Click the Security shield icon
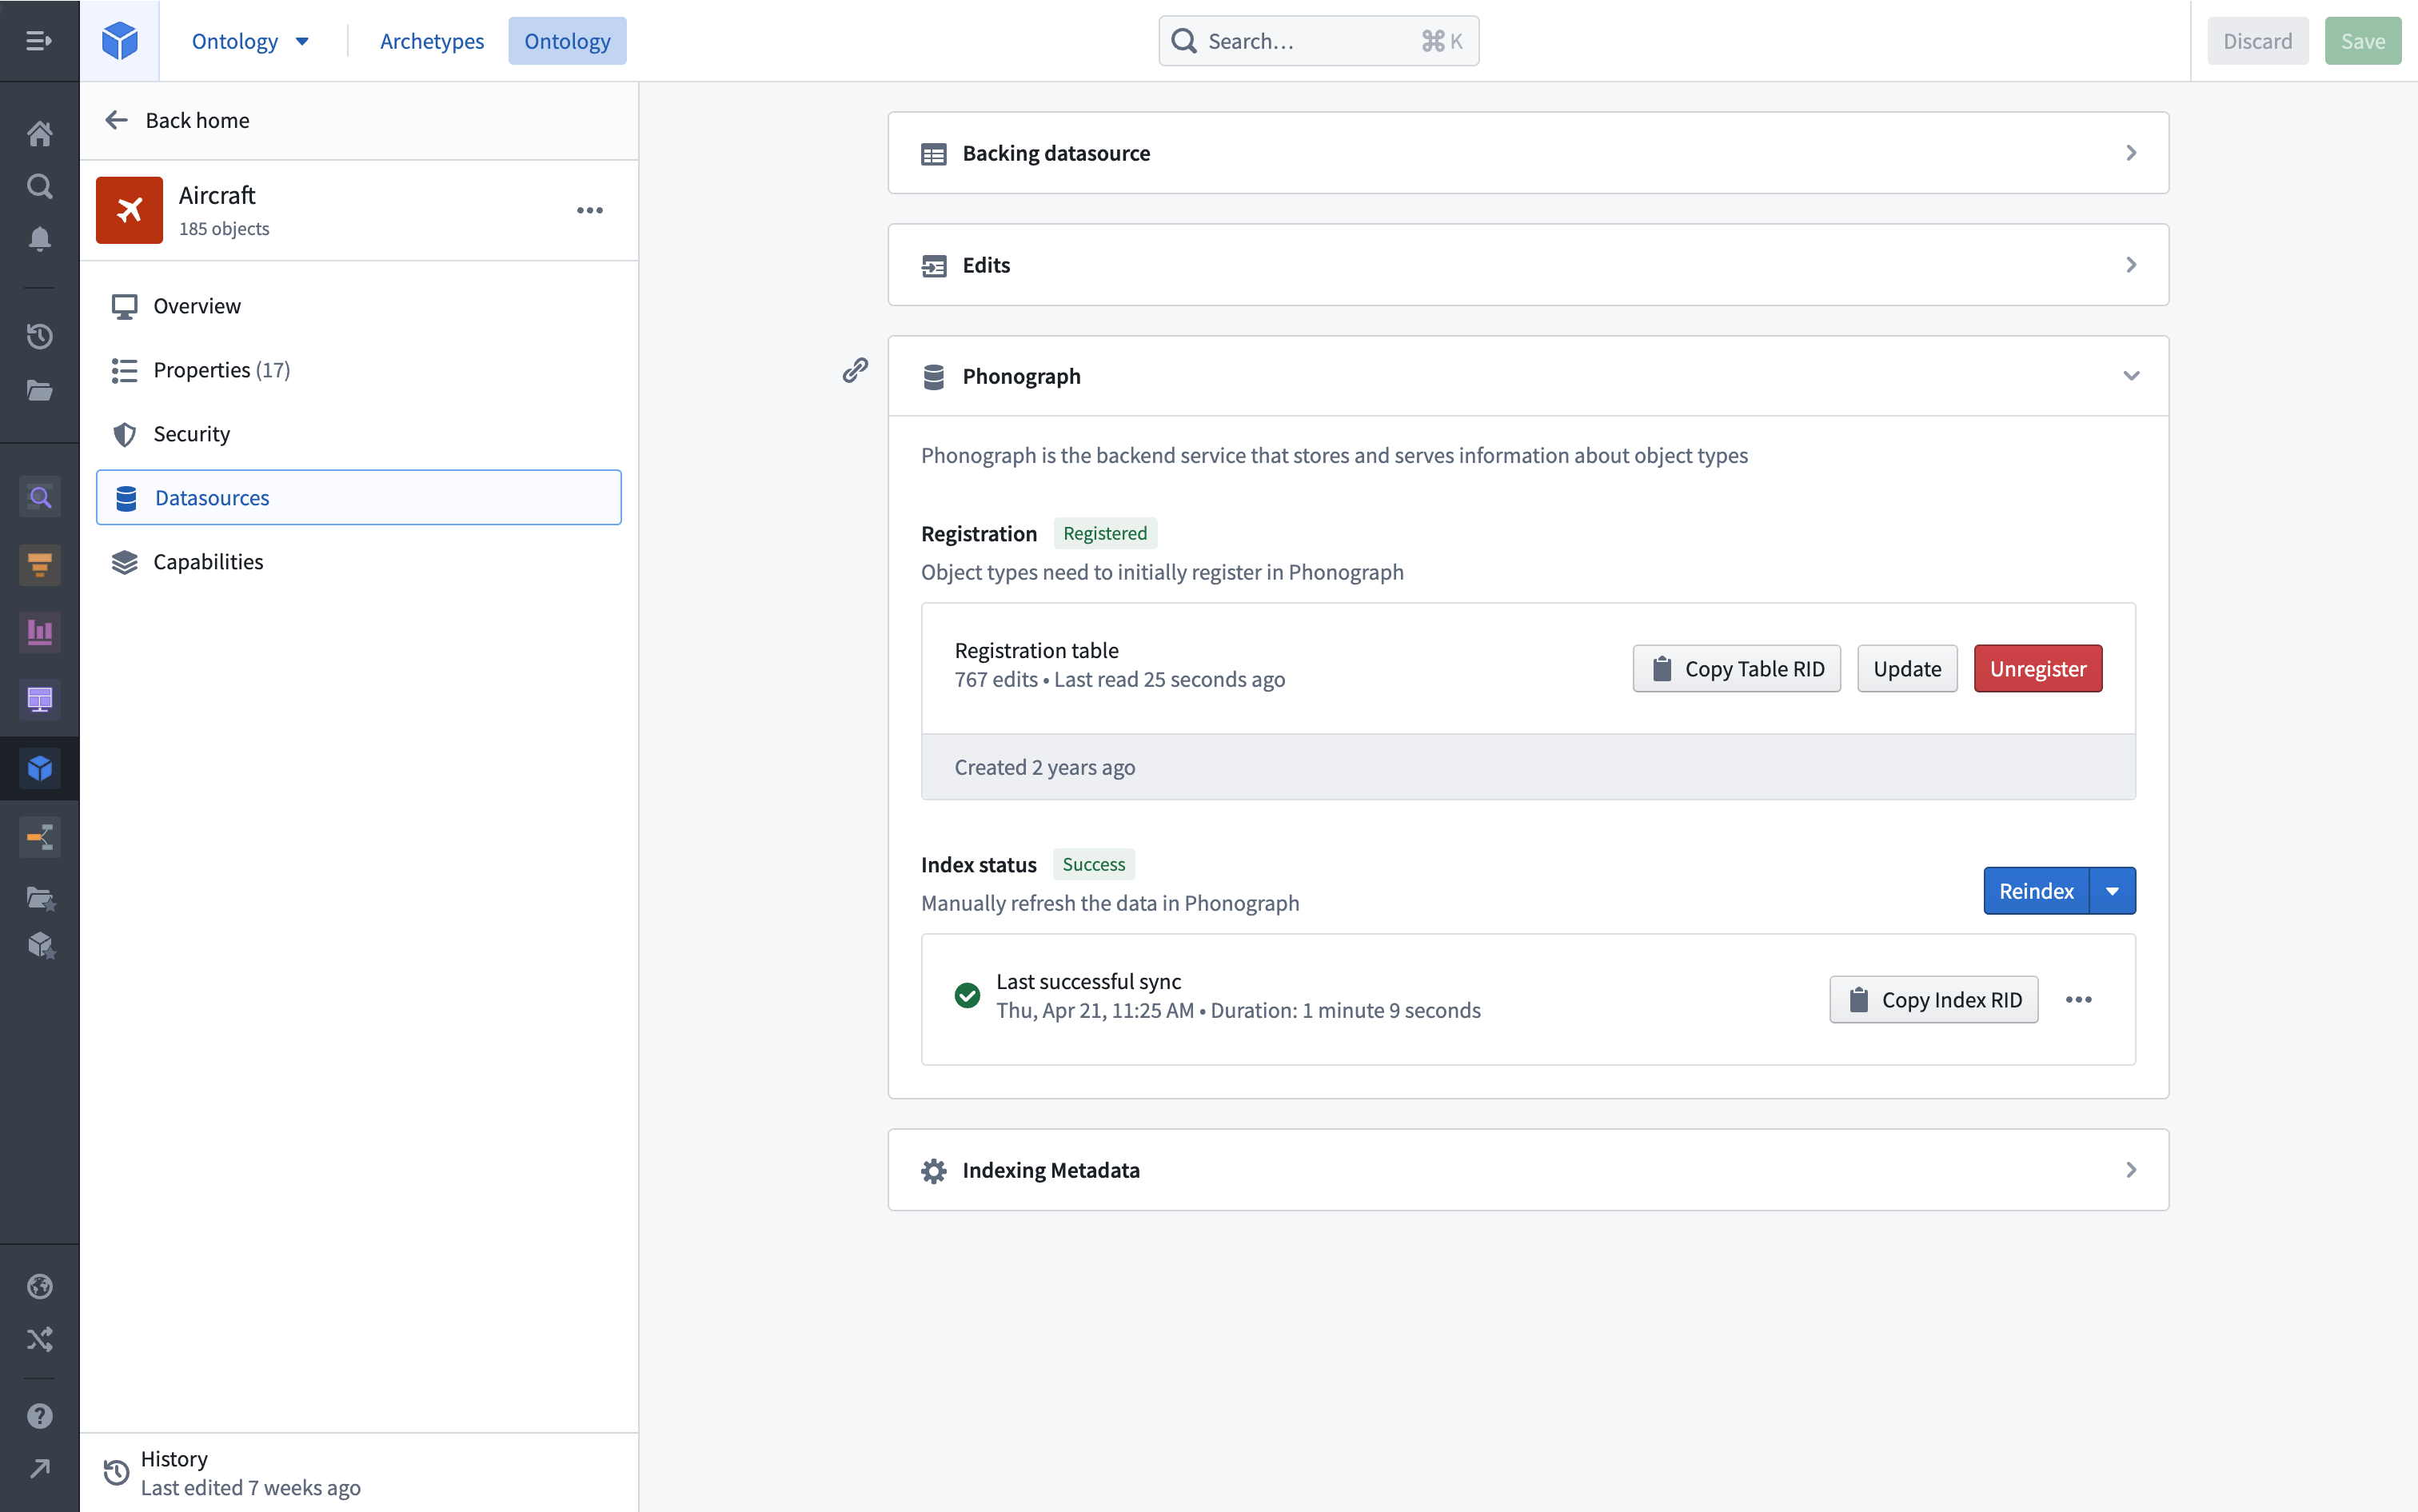Screen dimensions: 2418x1512 [x=124, y=432]
